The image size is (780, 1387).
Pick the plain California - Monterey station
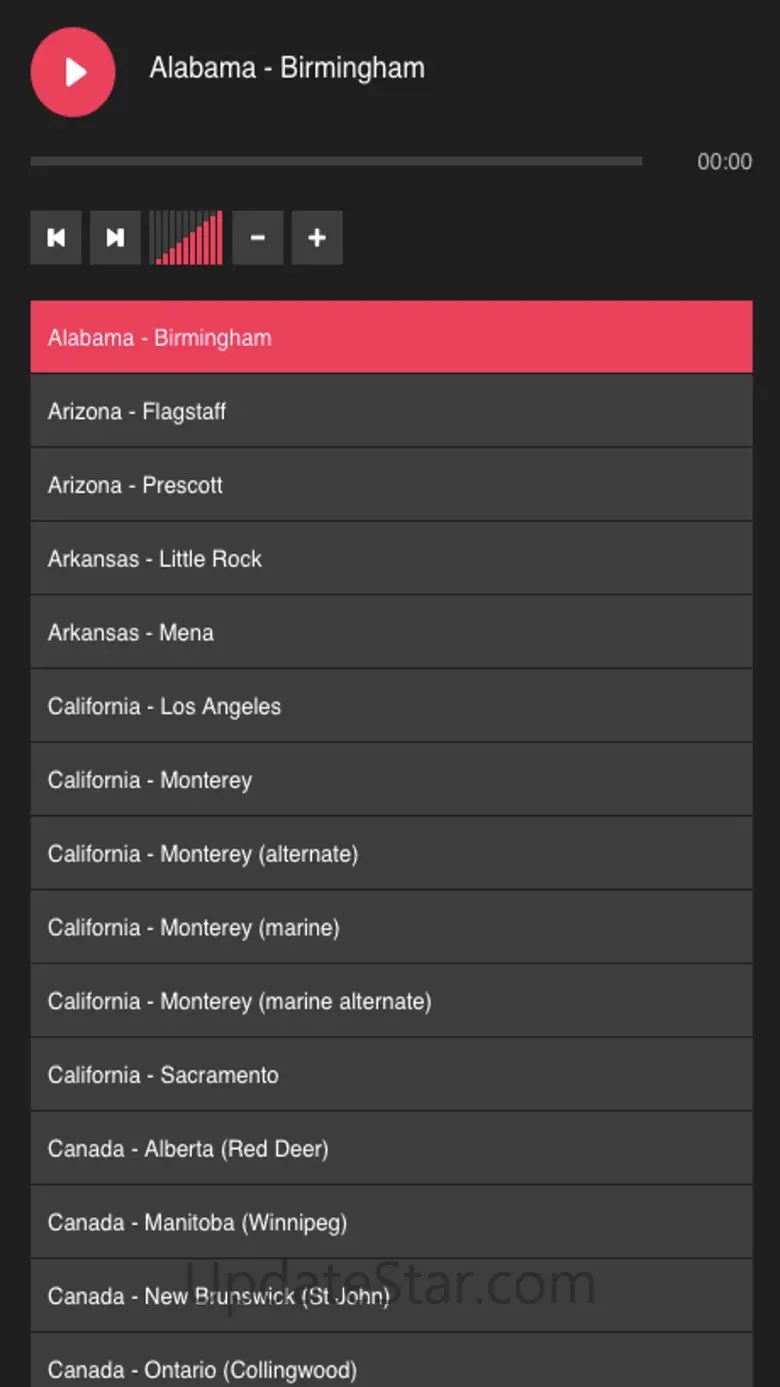[391, 780]
